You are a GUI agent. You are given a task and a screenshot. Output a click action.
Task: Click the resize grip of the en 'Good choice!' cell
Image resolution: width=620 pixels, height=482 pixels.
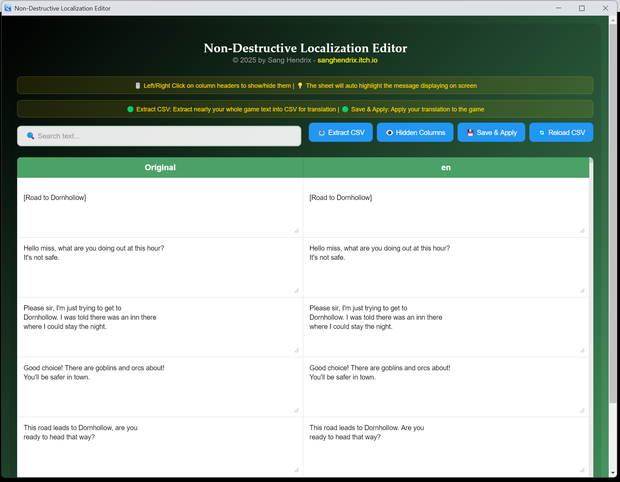click(x=582, y=410)
